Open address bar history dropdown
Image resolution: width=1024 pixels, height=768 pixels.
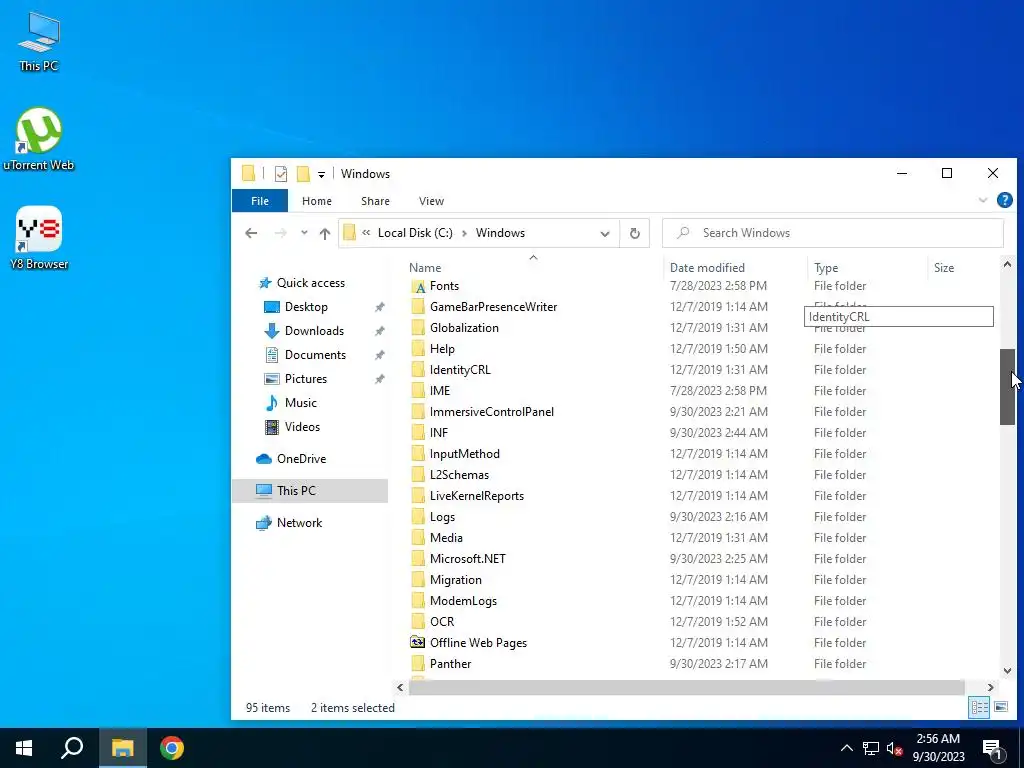coord(605,234)
